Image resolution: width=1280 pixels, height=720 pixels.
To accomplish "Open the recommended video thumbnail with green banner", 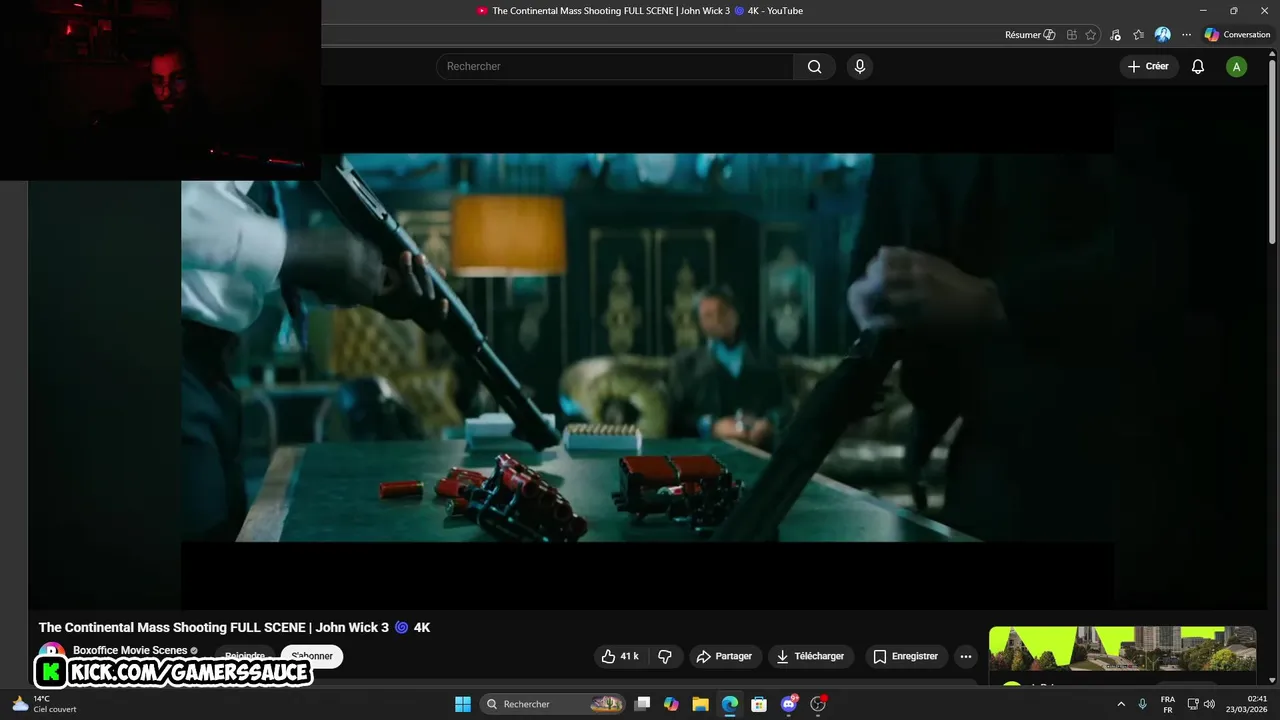I will [x=1122, y=650].
